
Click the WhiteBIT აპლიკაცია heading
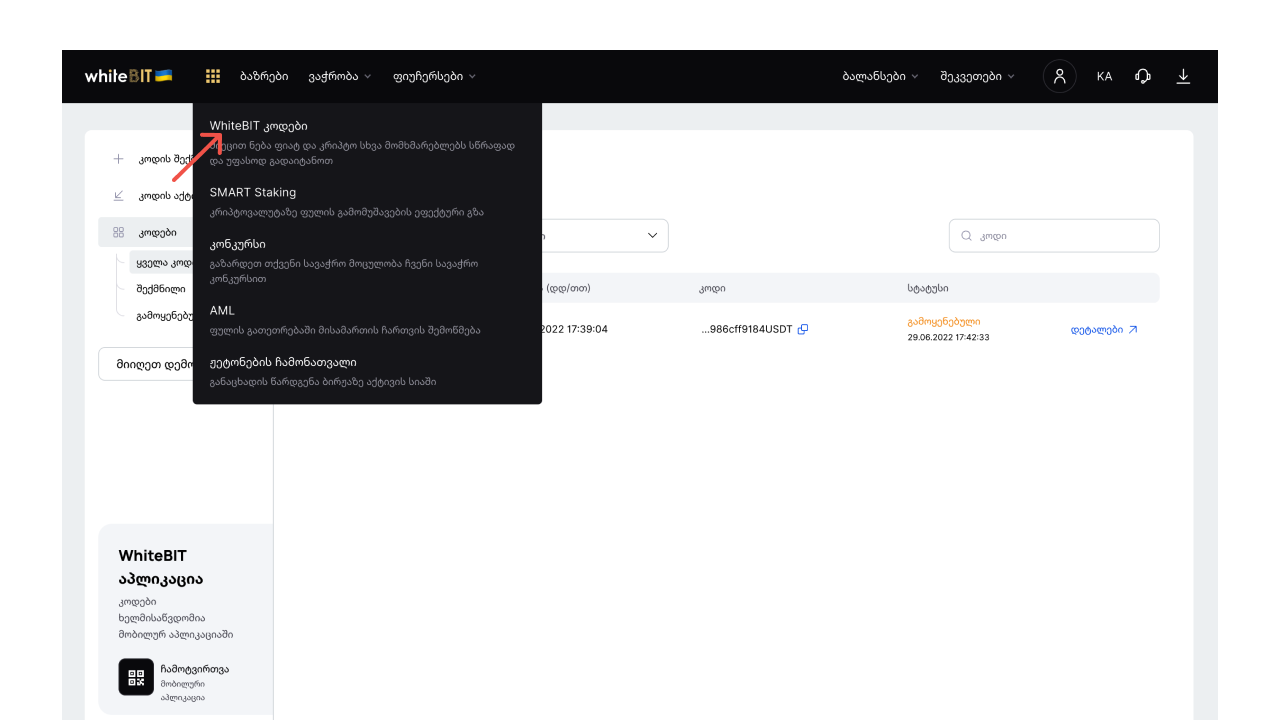(x=160, y=567)
